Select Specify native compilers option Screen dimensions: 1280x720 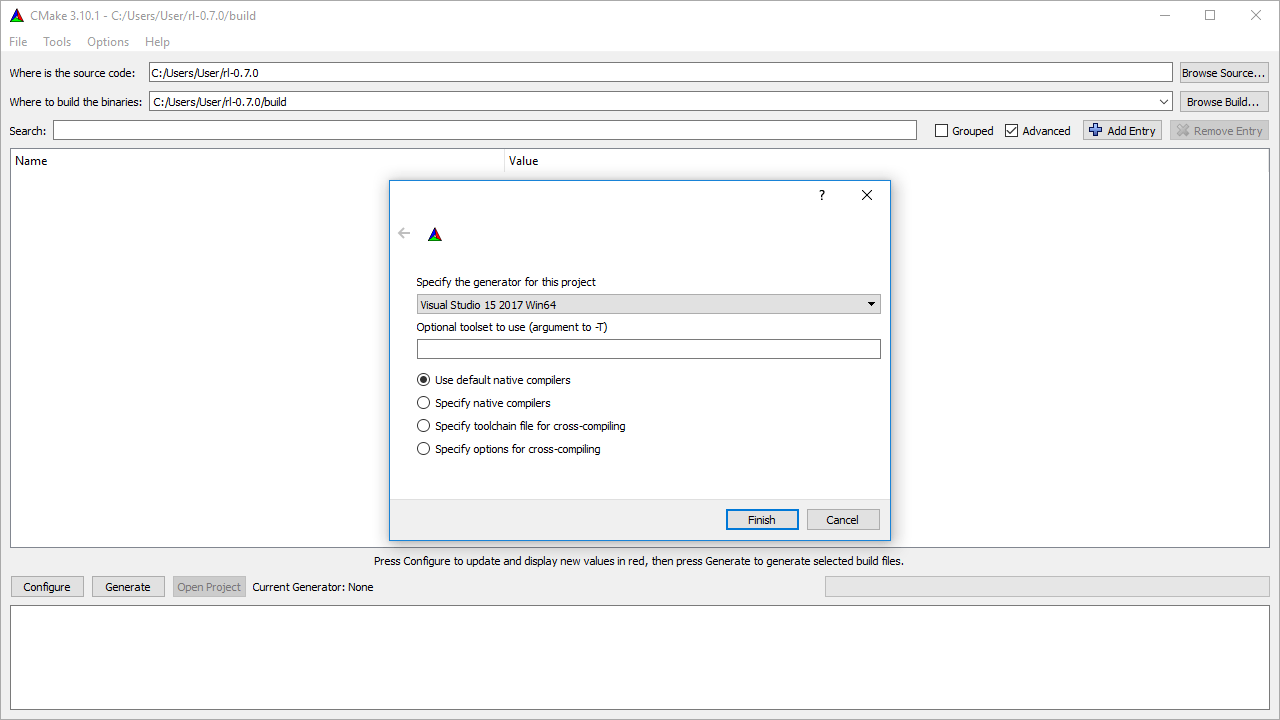click(423, 402)
